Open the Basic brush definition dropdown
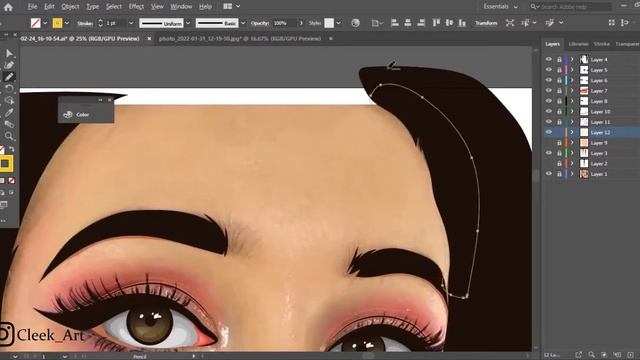Viewport: 640px width, 360px height. click(243, 23)
